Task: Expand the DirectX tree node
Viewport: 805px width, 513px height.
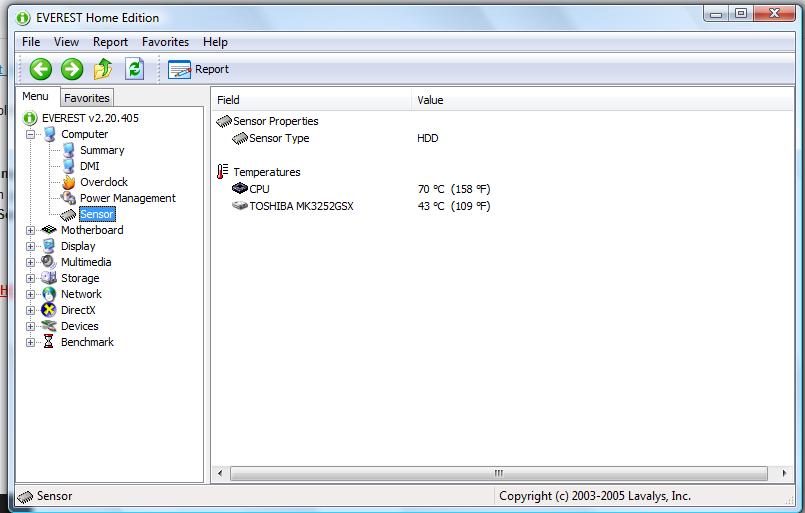Action: (x=30, y=311)
